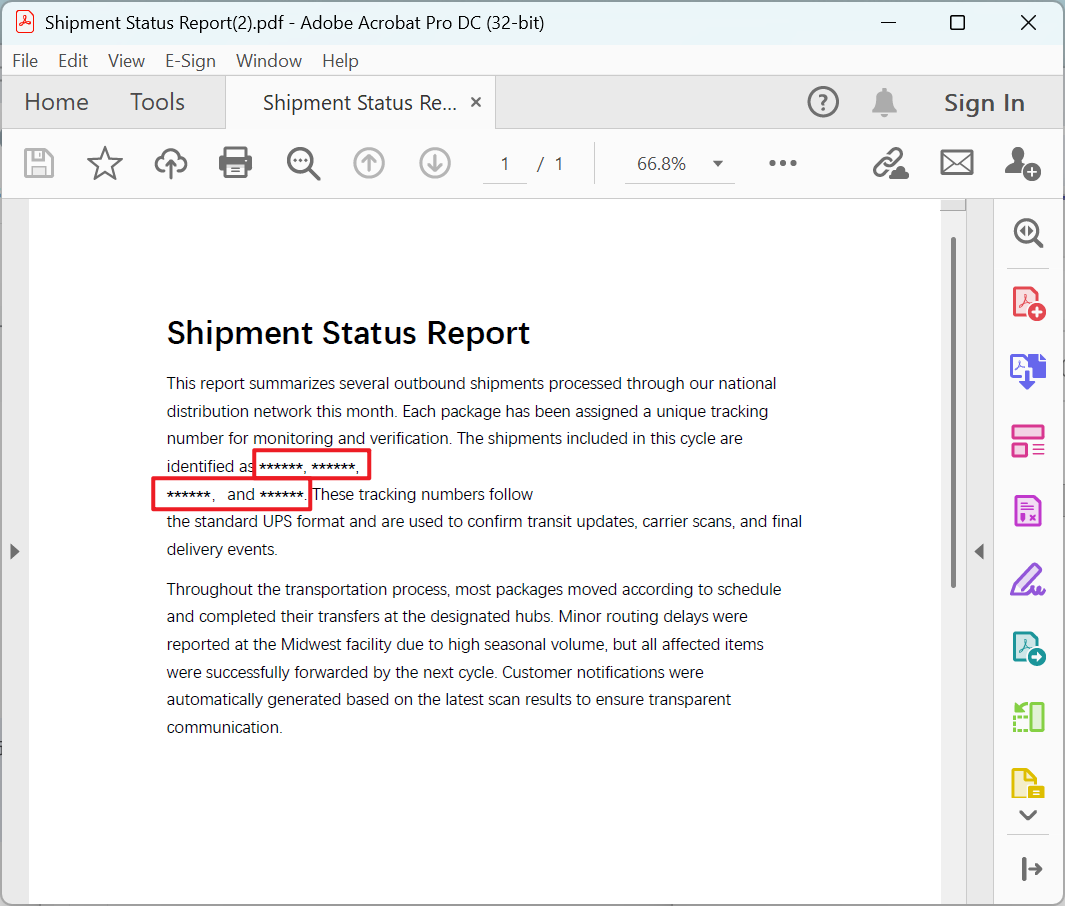The height and width of the screenshot is (906, 1065).
Task: Click the Sign In button
Action: pyautogui.click(x=984, y=103)
